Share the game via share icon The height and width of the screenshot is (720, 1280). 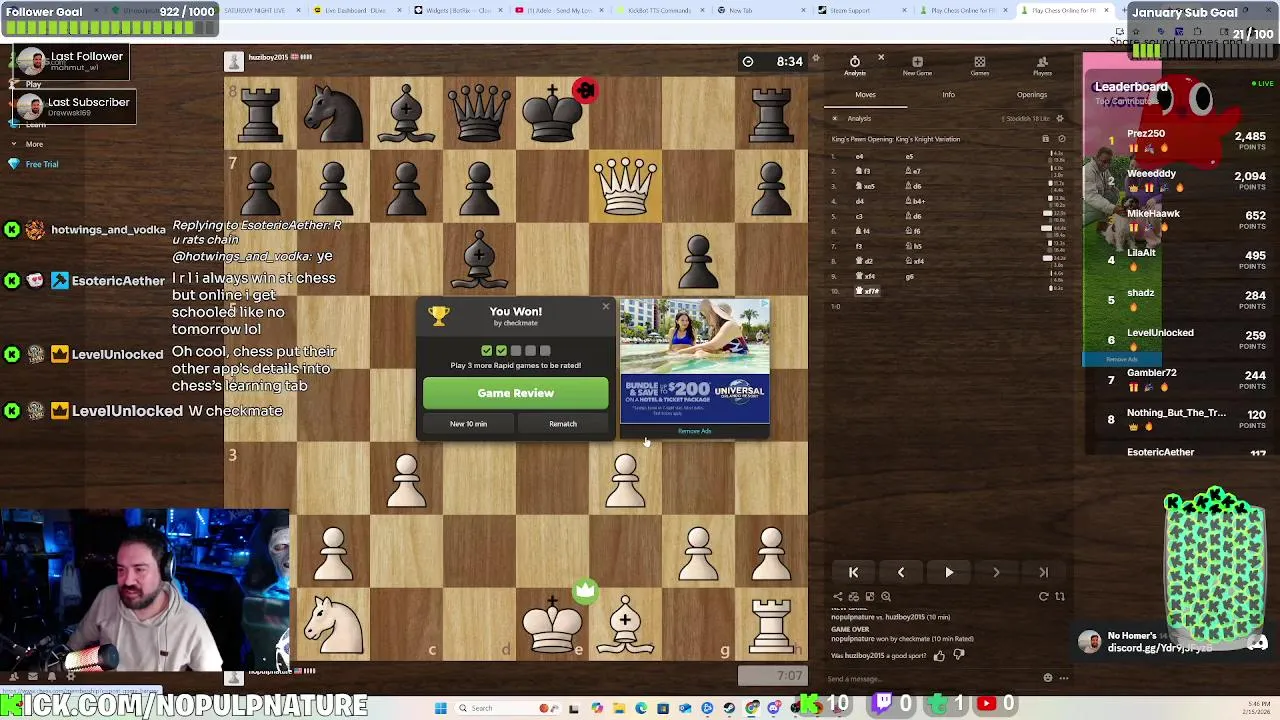(838, 597)
